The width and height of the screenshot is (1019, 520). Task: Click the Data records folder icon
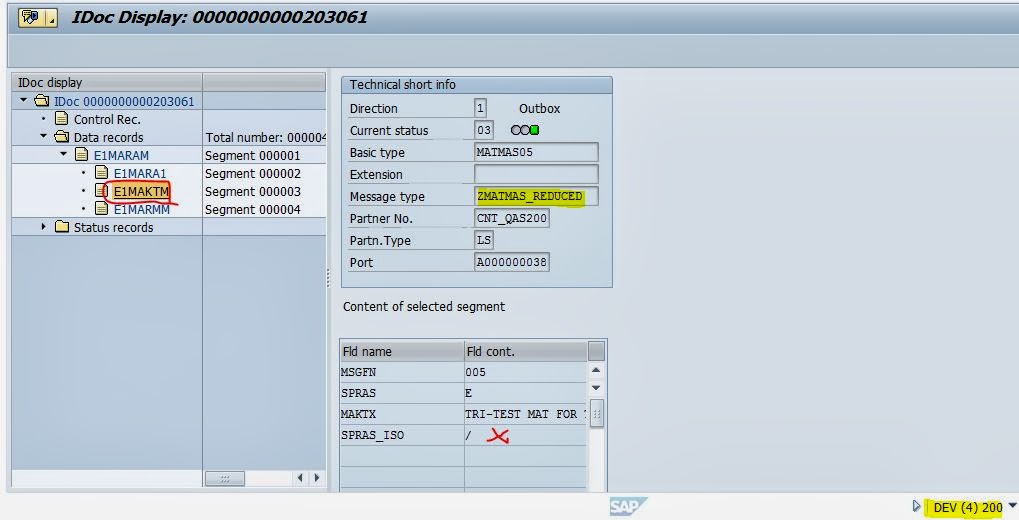click(61, 137)
